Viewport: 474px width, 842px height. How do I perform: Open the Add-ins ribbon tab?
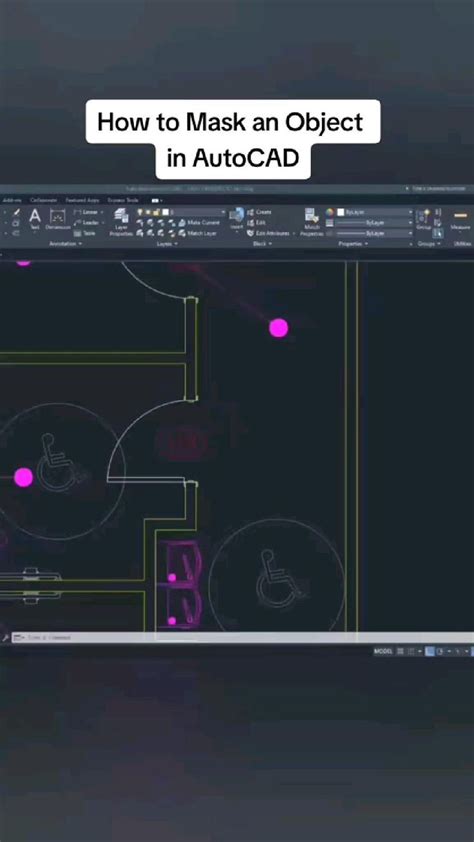click(11, 200)
